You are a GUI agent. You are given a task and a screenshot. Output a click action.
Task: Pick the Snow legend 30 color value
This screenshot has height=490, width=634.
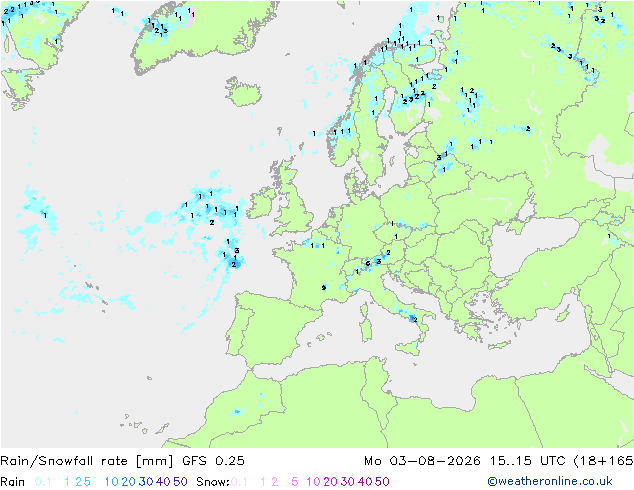tap(348, 482)
